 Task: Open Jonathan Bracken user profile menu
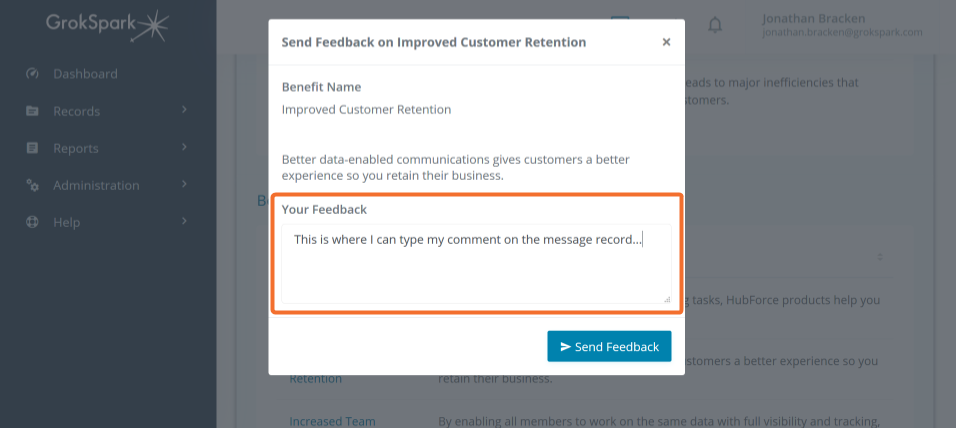pos(842,25)
